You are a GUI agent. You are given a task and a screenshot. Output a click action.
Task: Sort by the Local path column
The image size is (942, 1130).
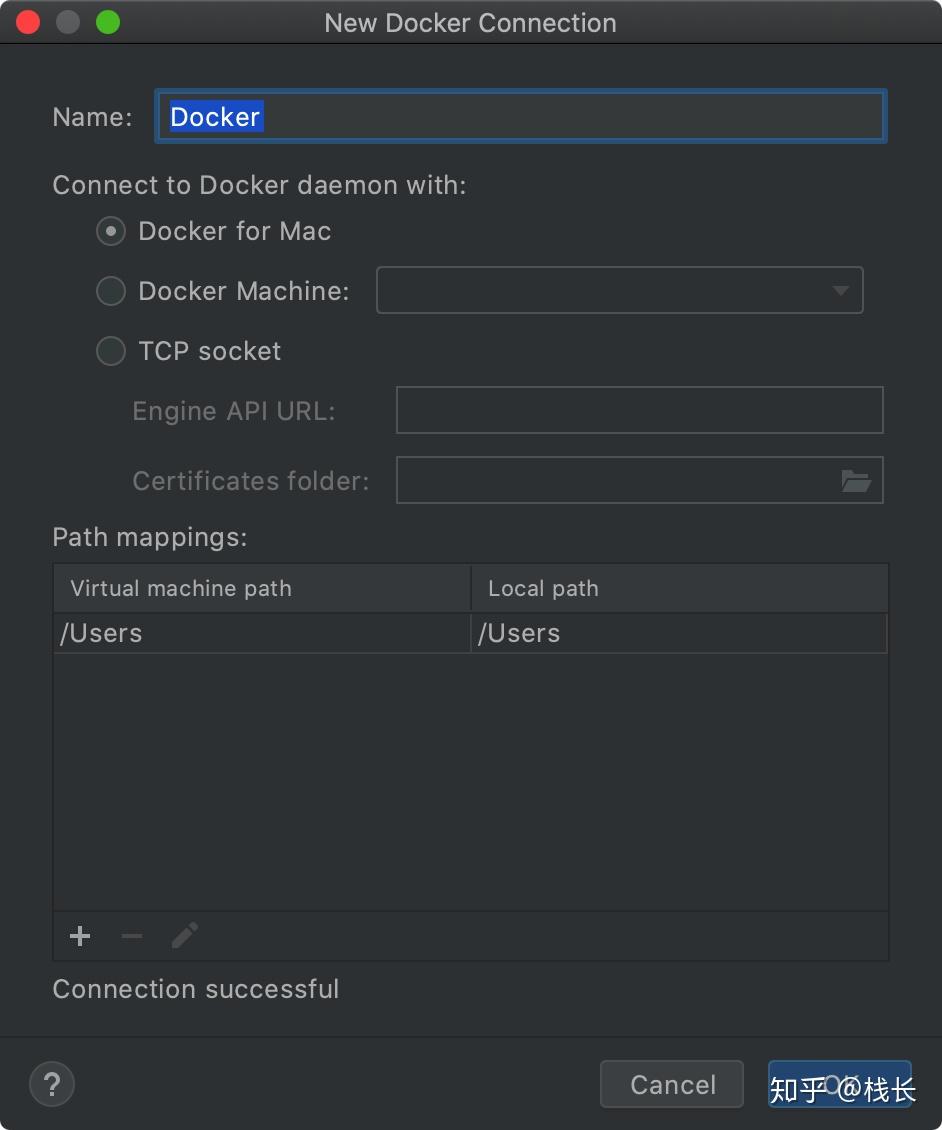click(543, 588)
